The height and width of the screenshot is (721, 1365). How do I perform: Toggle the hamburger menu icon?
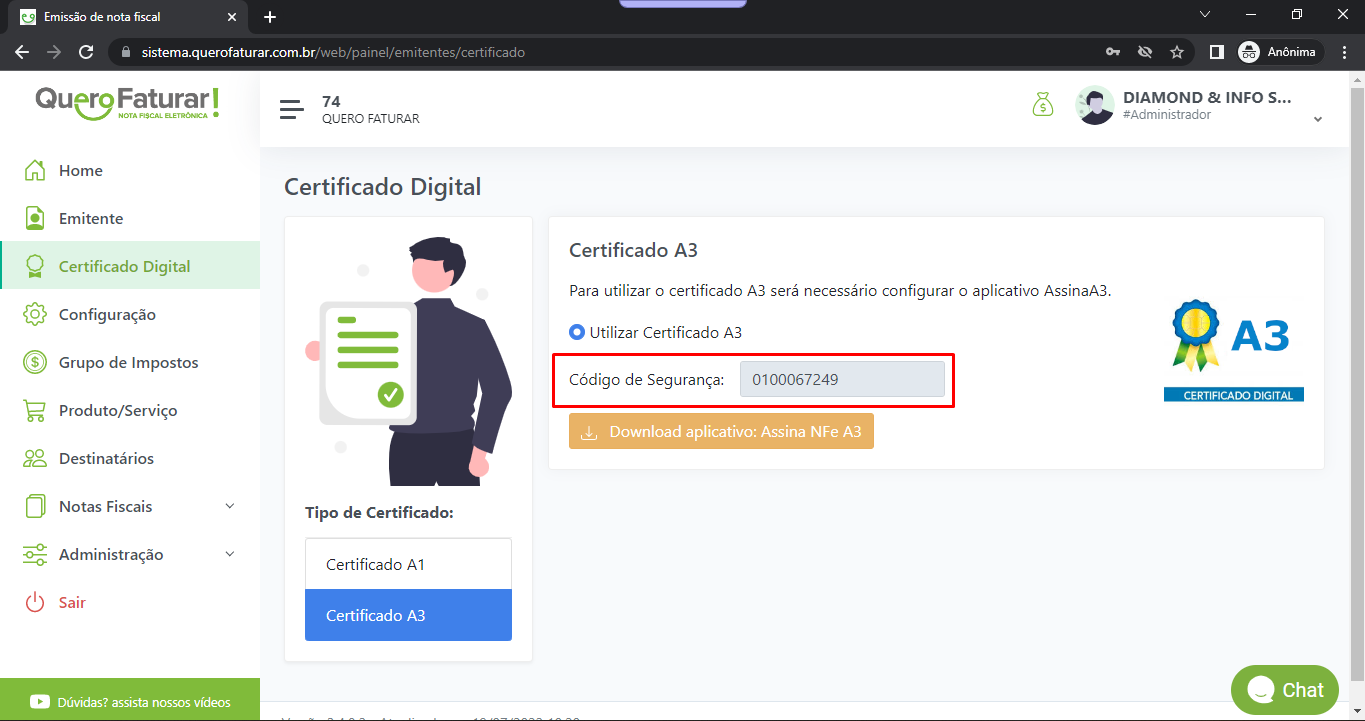(x=292, y=110)
